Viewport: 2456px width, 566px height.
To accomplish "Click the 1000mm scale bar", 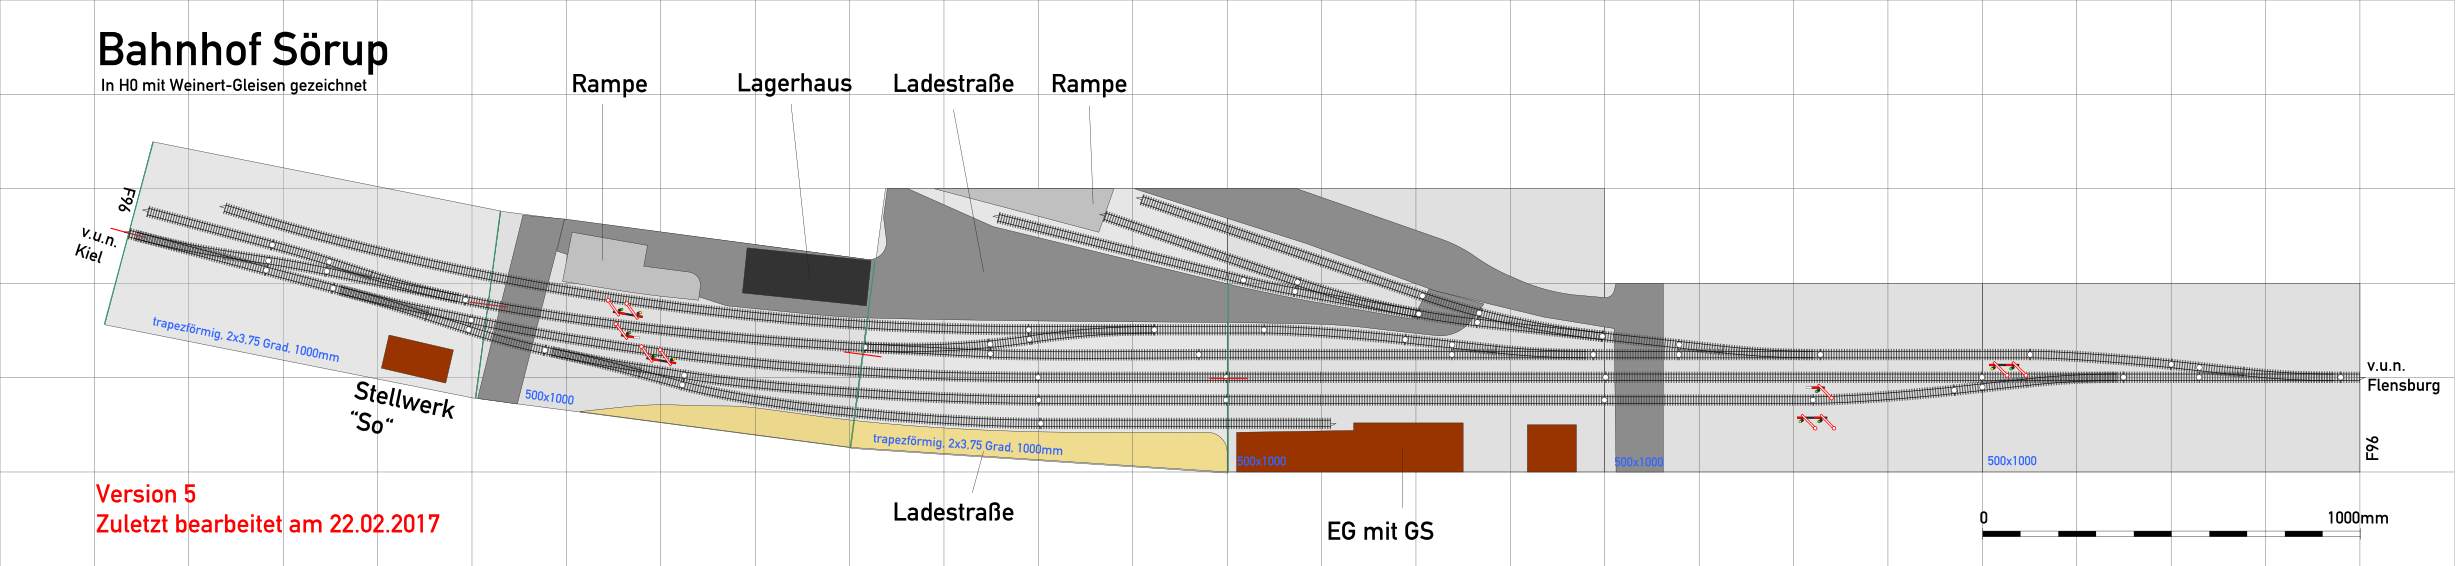I will point(2170,534).
